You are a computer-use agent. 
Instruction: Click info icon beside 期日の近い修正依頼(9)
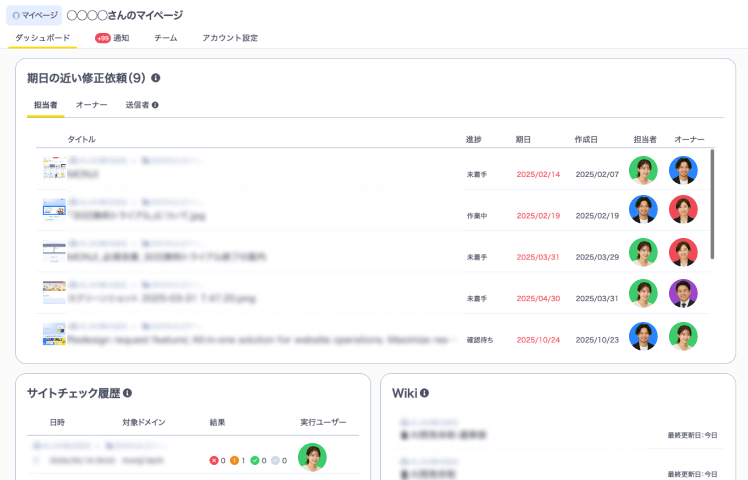(x=156, y=78)
